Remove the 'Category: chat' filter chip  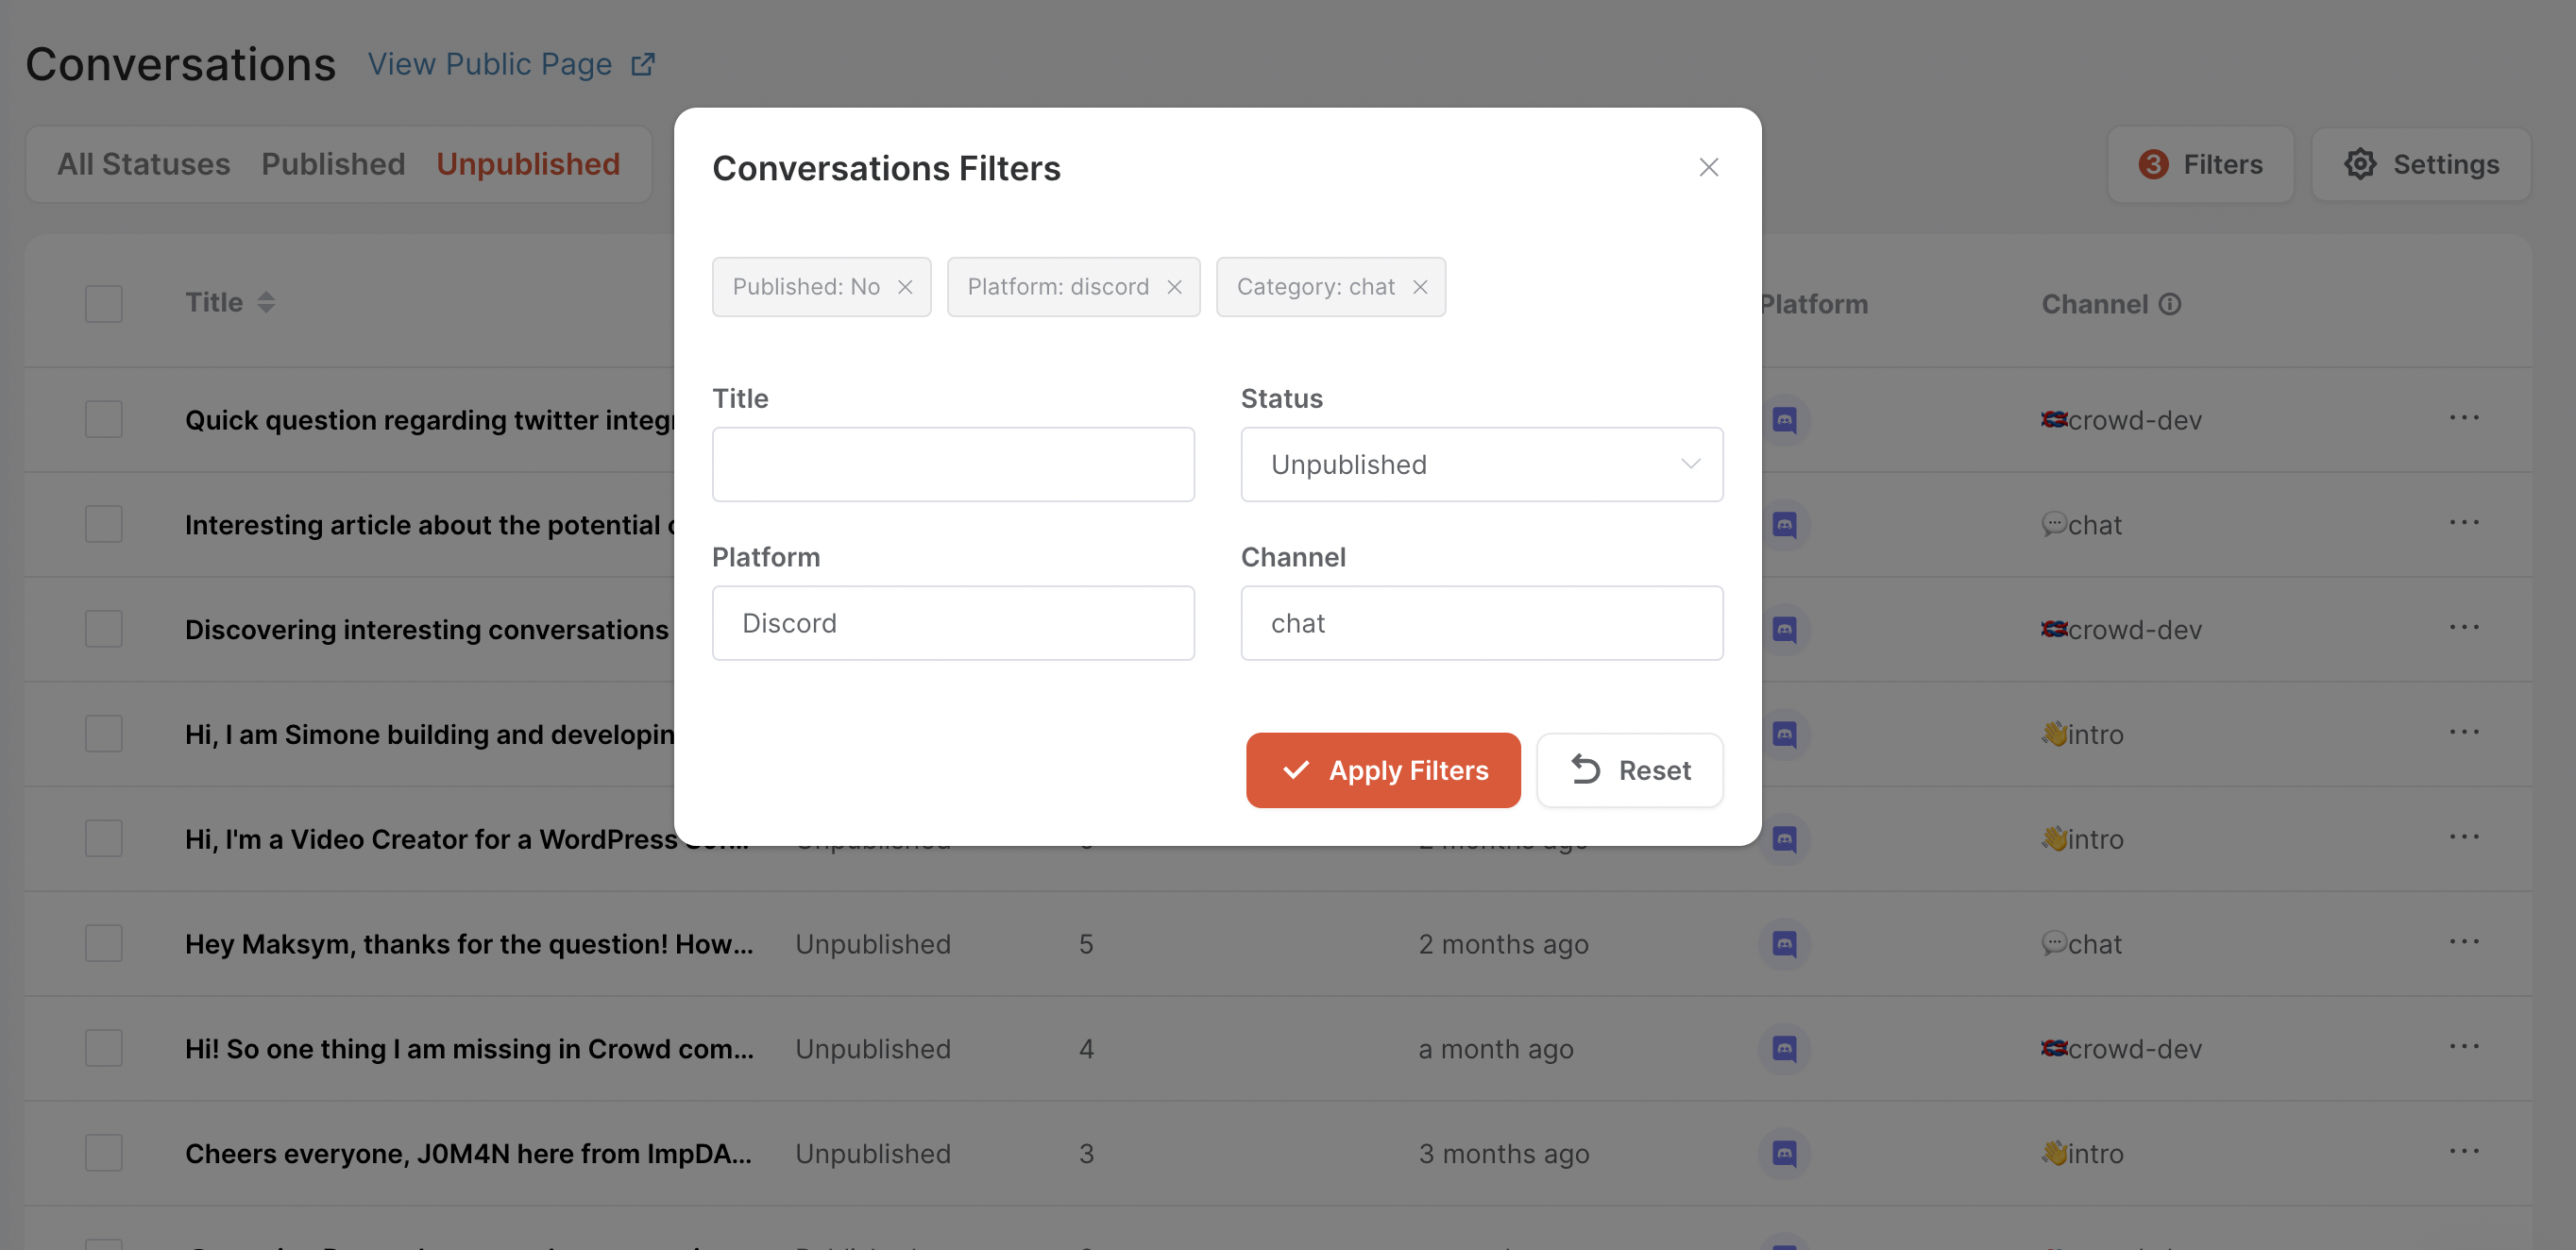(1420, 287)
